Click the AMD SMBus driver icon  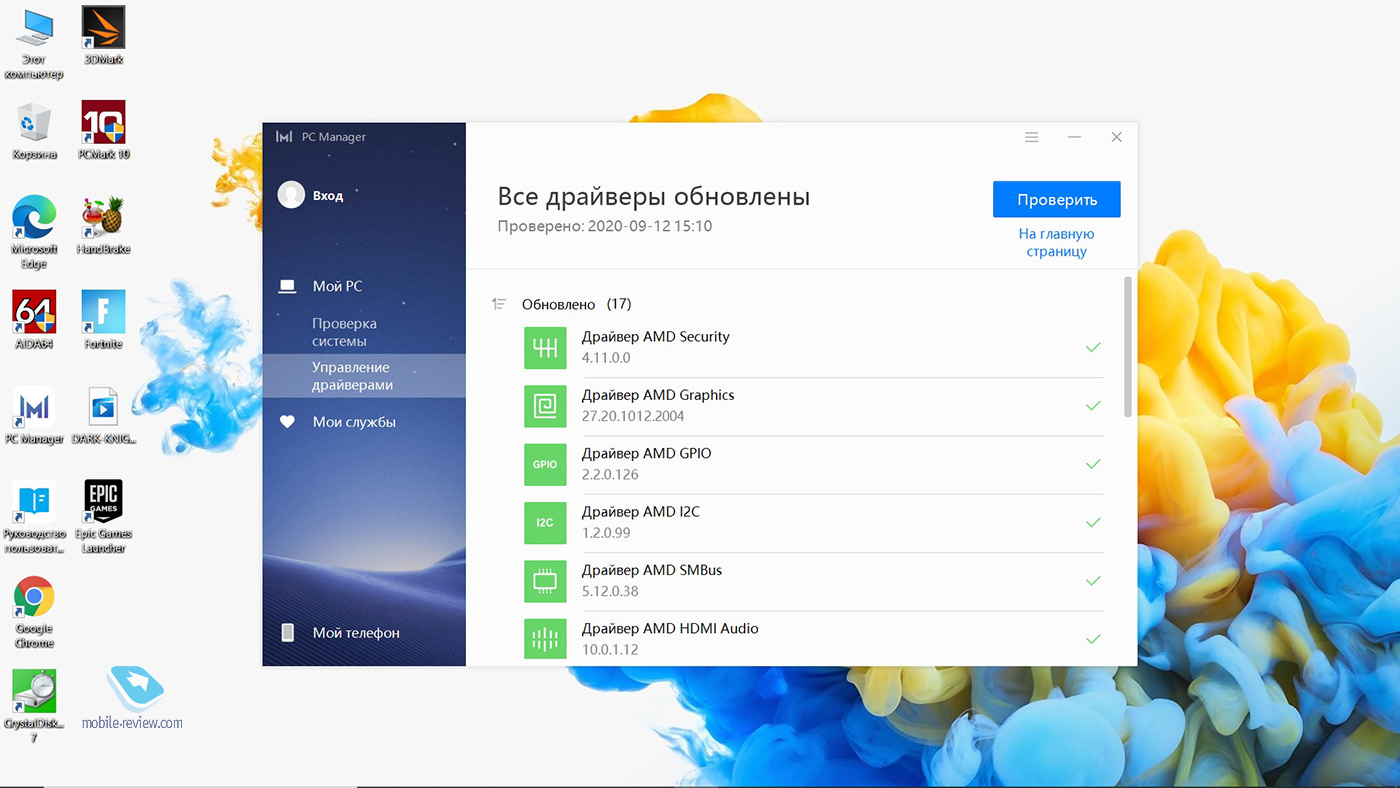tap(545, 581)
